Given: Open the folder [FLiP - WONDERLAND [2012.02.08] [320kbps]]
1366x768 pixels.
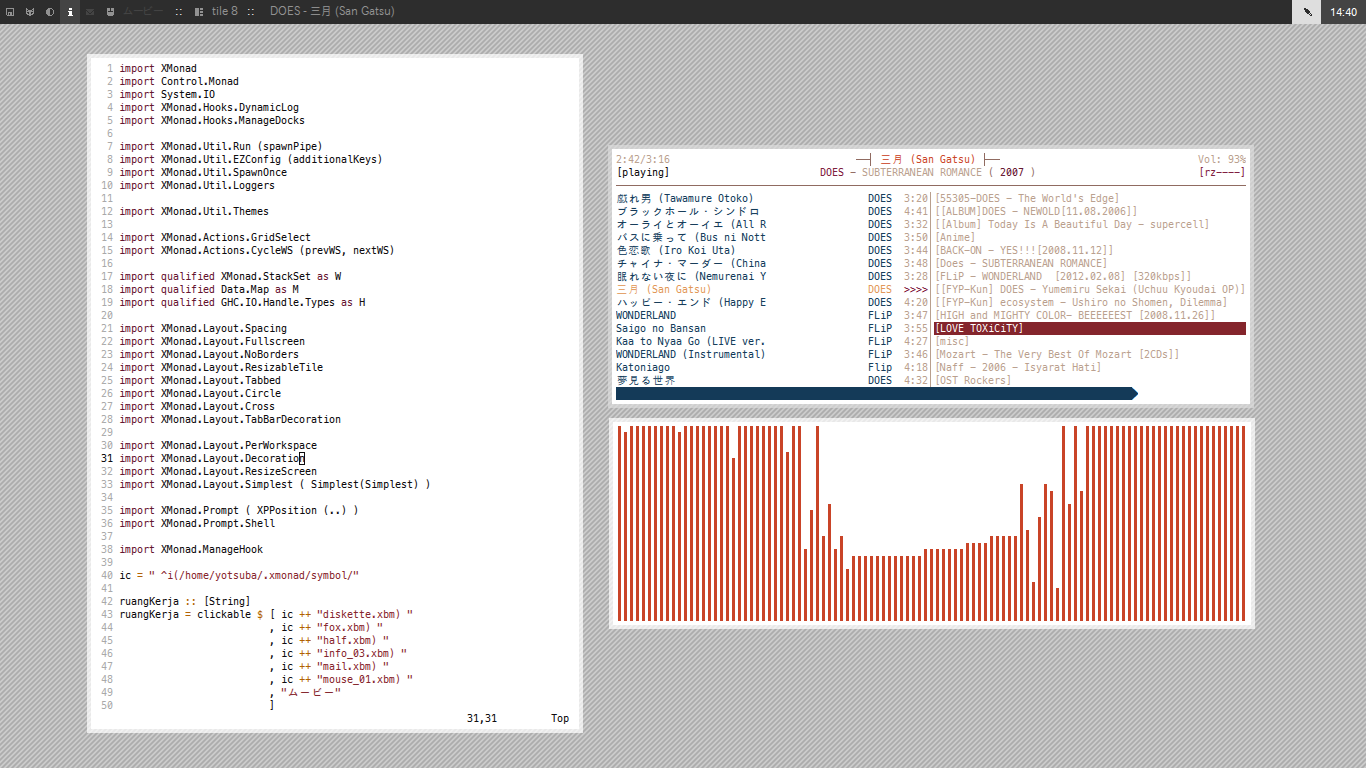Looking at the screenshot, I should 1063,276.
